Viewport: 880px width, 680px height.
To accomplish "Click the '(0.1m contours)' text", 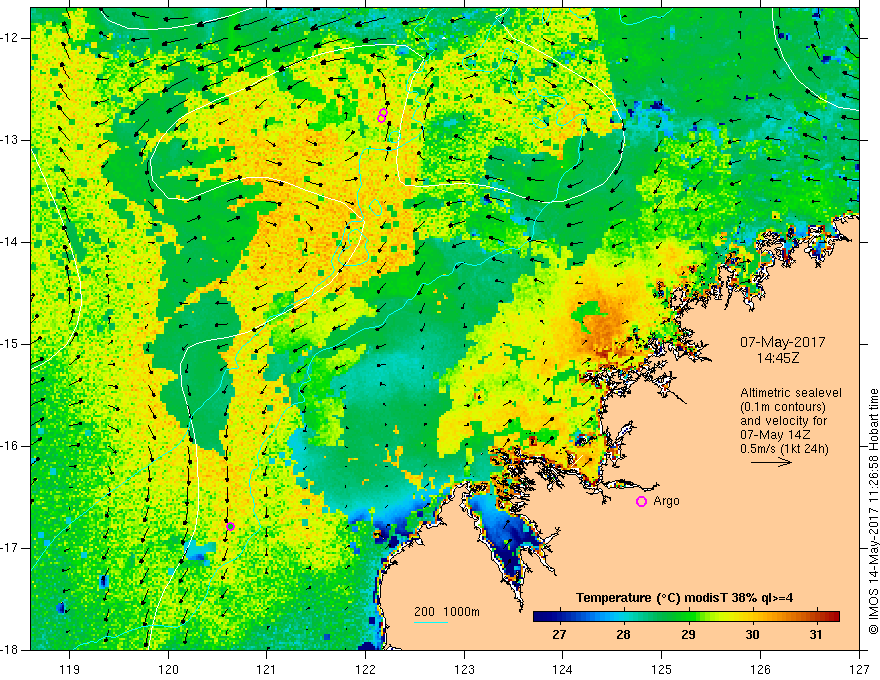I will [783, 407].
